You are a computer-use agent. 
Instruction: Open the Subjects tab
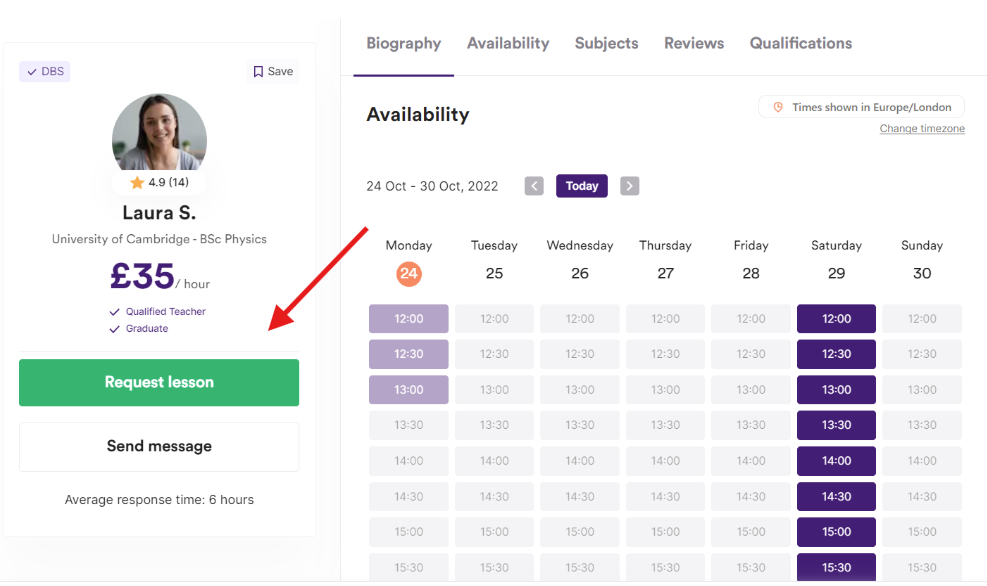tap(606, 43)
